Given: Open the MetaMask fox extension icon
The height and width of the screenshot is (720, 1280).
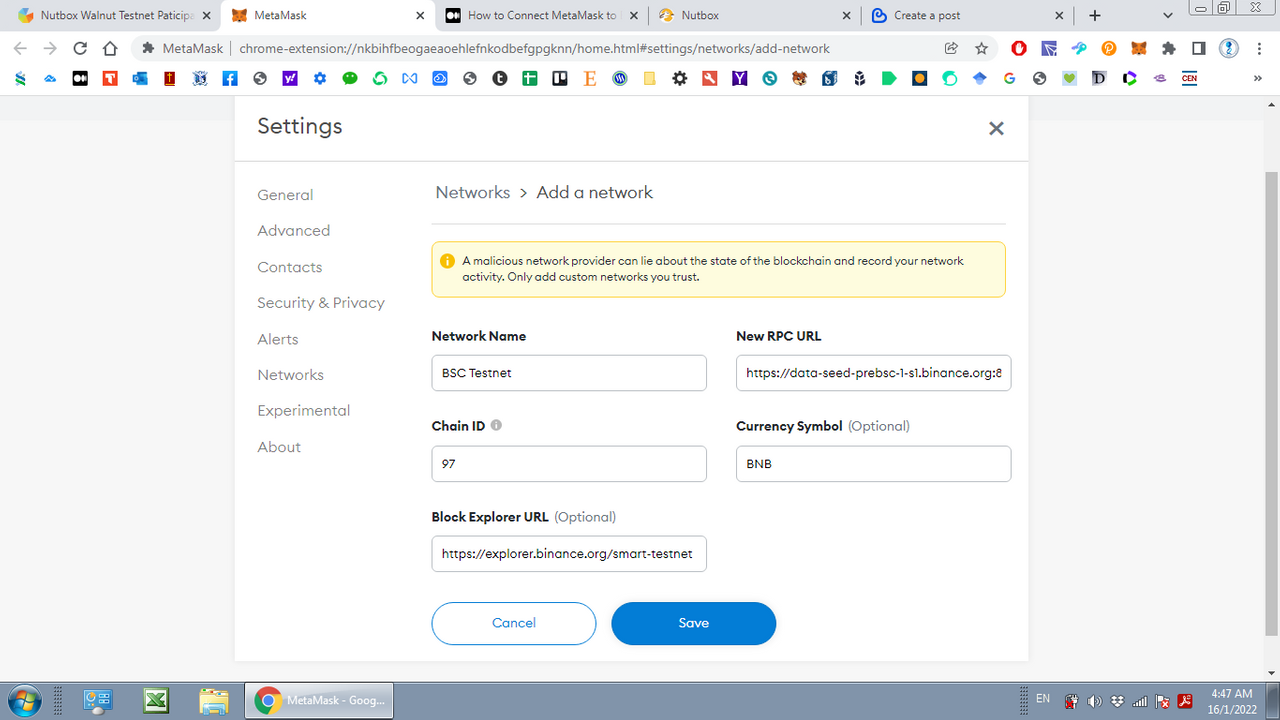Looking at the screenshot, I should coord(1139,48).
